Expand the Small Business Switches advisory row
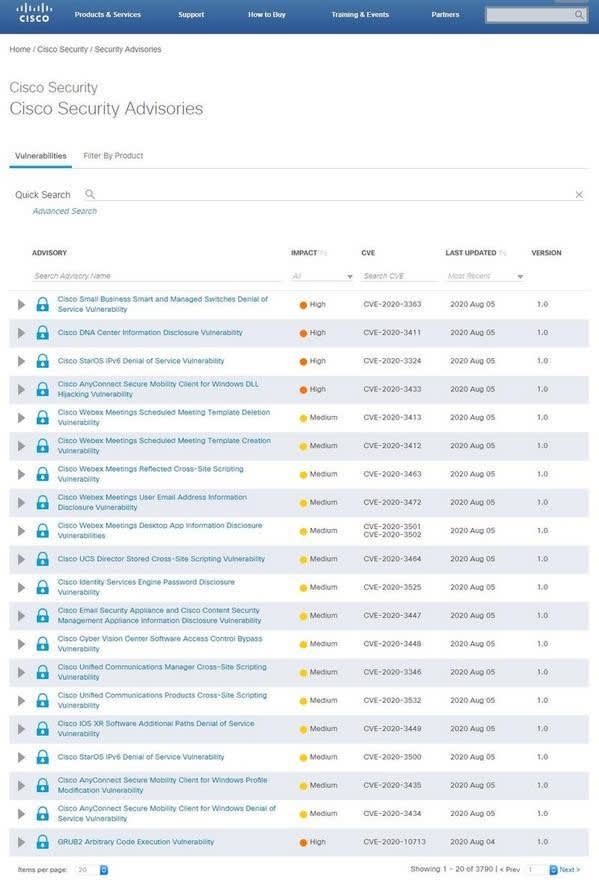The width and height of the screenshot is (599, 885). click(x=21, y=304)
